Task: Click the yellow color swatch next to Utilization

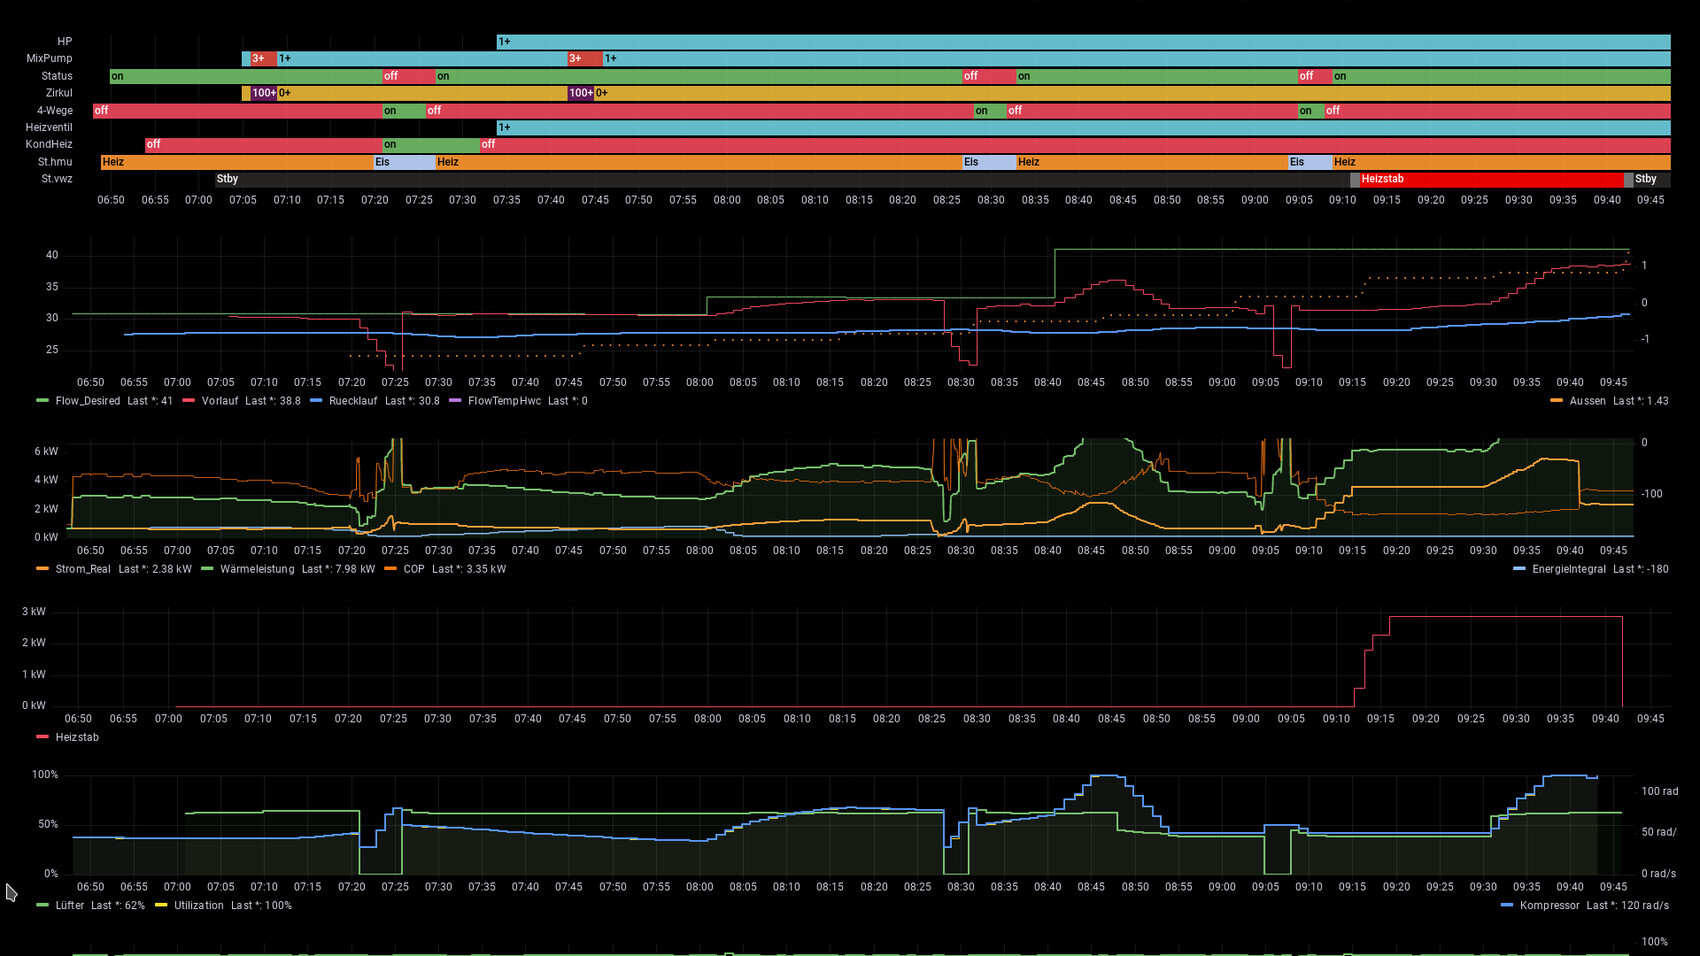Action: click(161, 905)
